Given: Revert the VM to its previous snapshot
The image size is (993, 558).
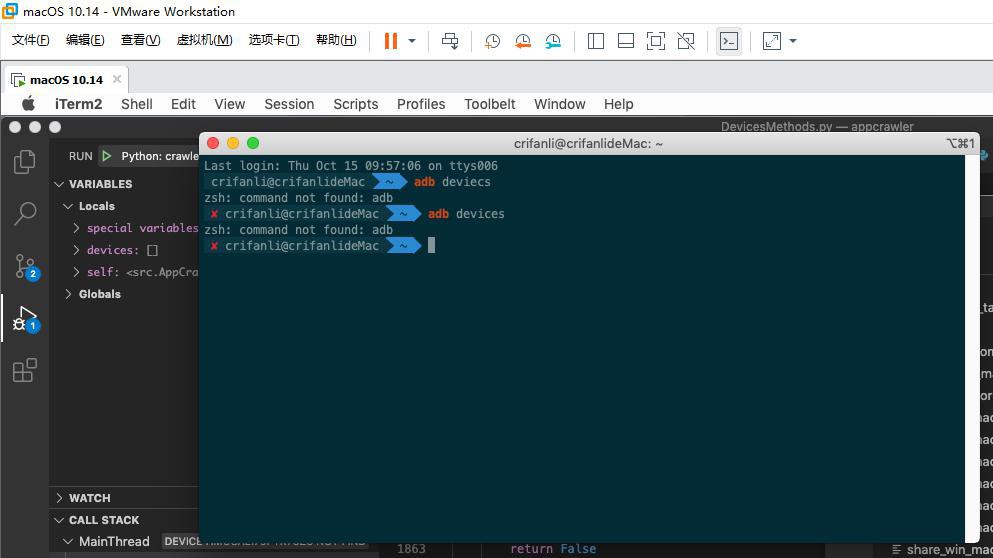Looking at the screenshot, I should [522, 41].
